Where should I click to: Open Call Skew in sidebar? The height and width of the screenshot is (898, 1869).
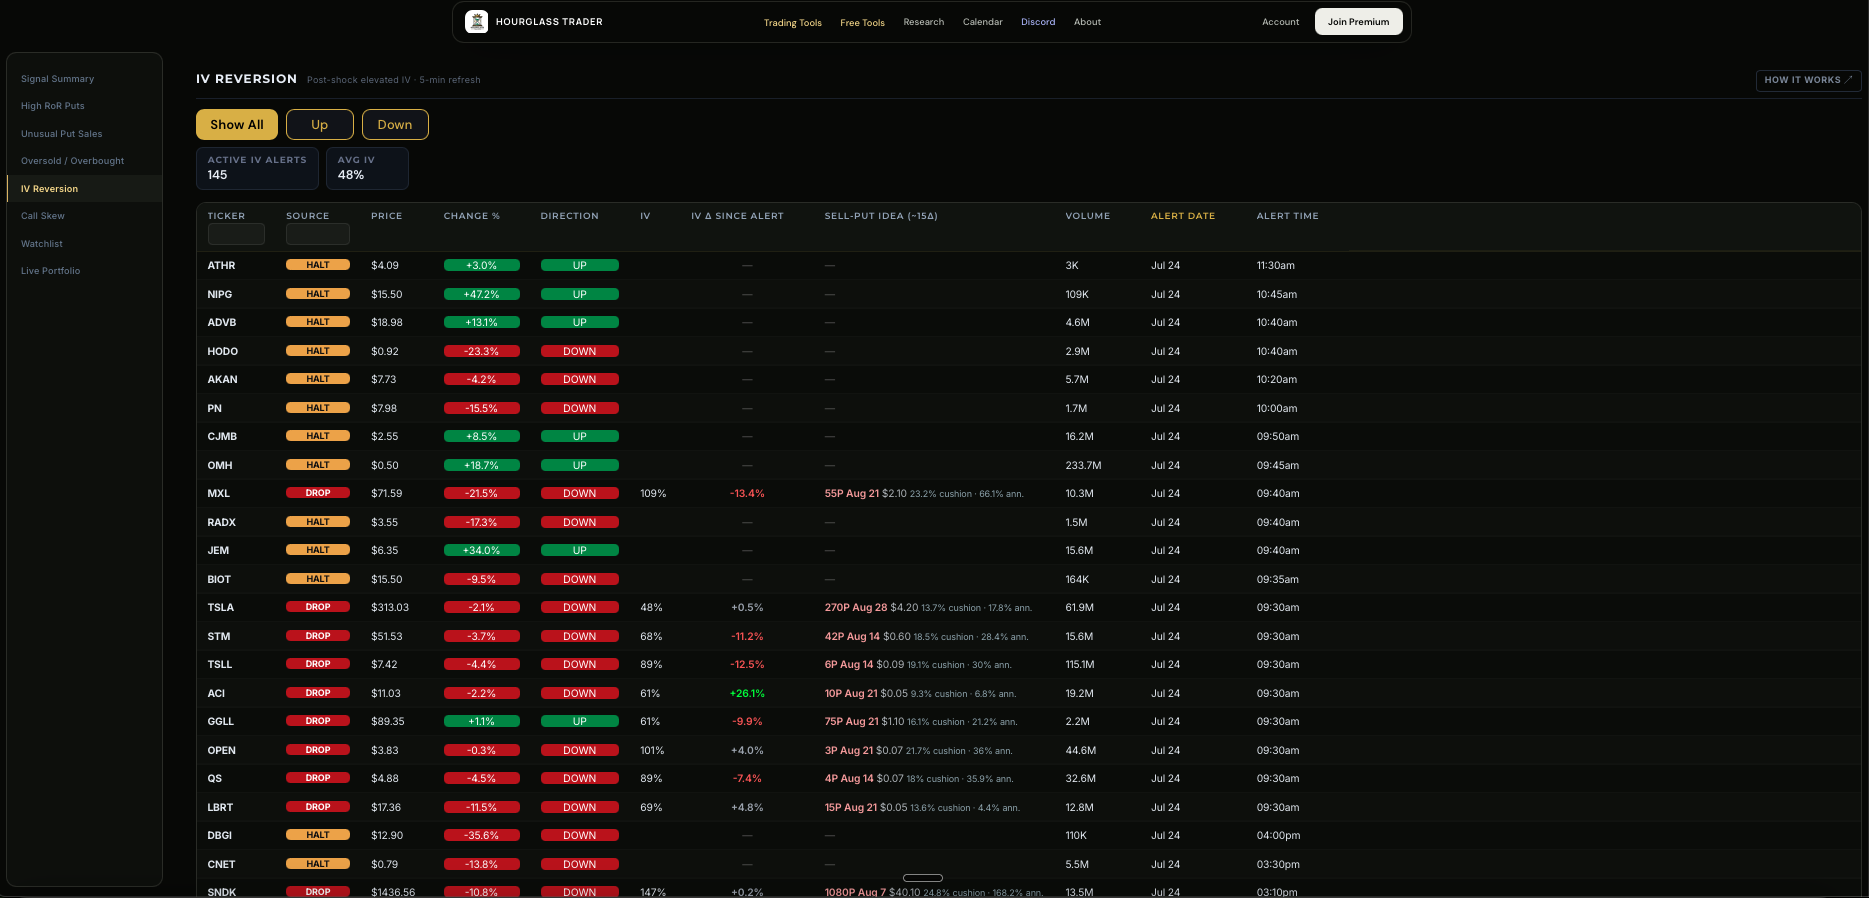tap(43, 216)
